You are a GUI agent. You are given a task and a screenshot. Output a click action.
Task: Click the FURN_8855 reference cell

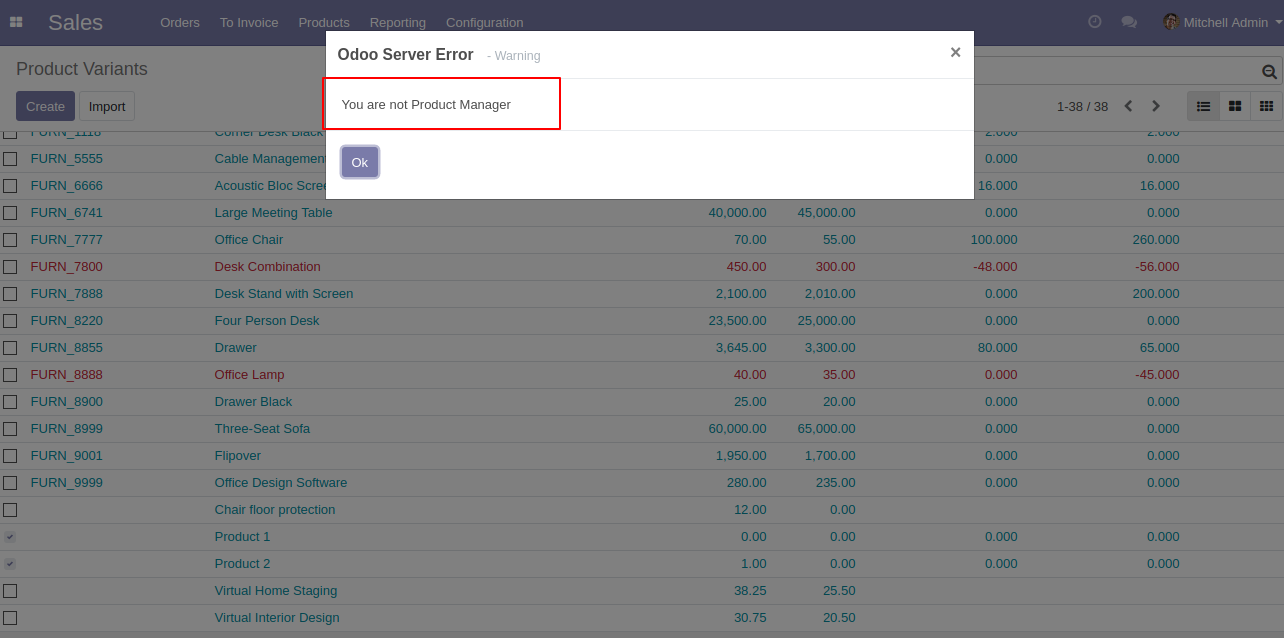[x=66, y=347]
